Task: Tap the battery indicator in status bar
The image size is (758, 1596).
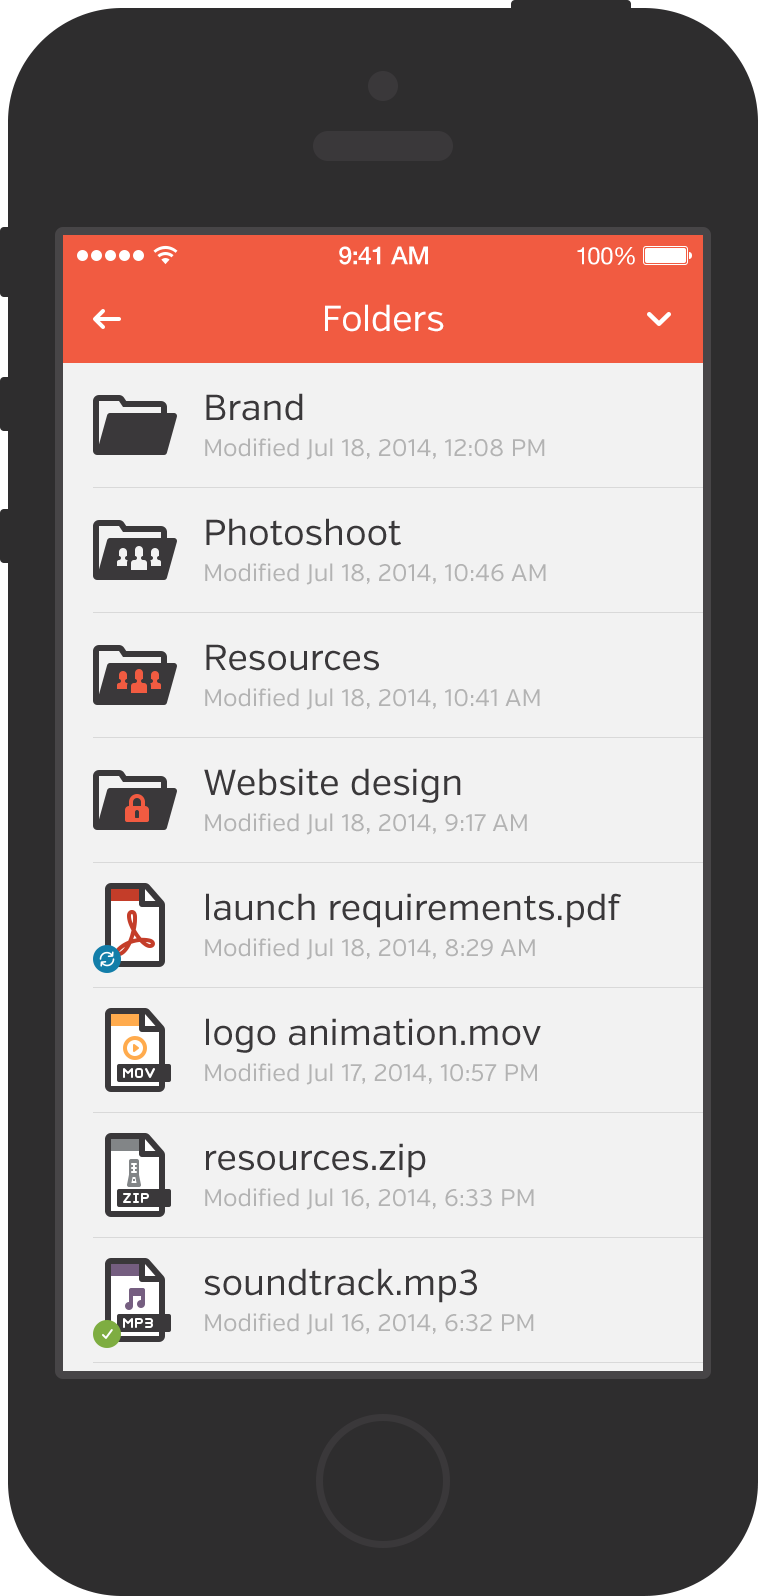Action: (667, 256)
